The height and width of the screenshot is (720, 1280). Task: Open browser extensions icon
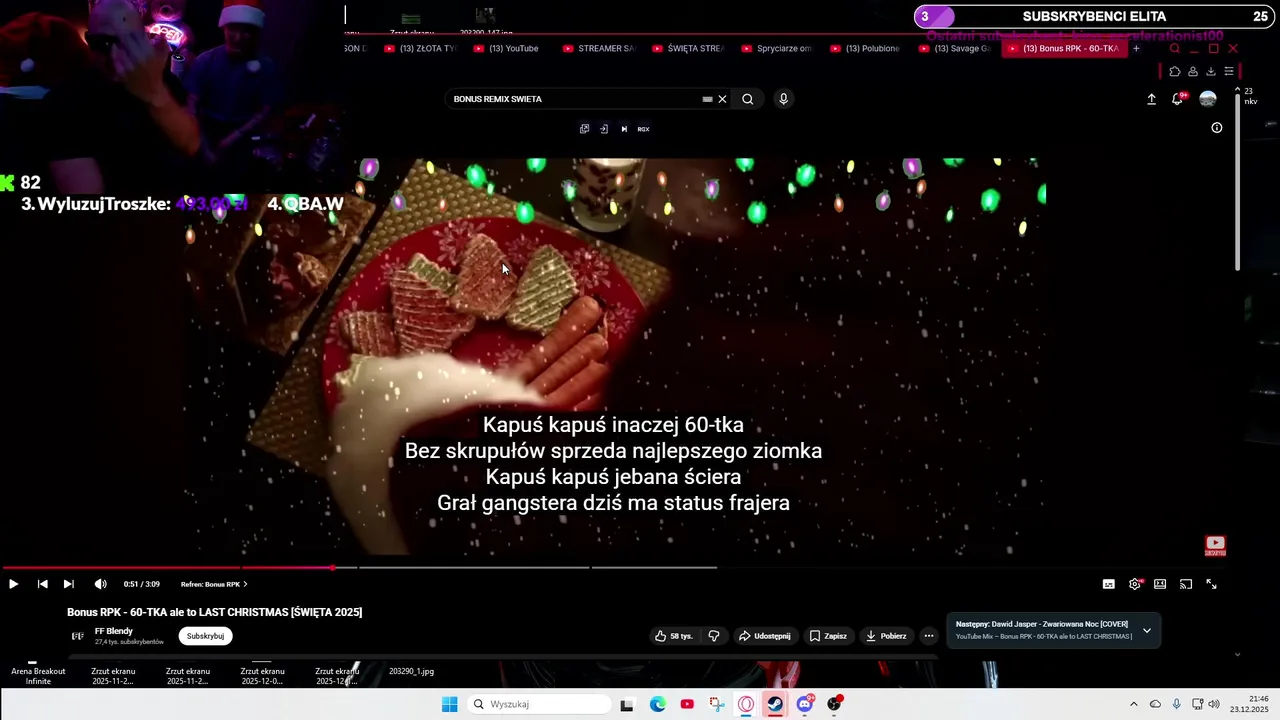click(x=1175, y=71)
